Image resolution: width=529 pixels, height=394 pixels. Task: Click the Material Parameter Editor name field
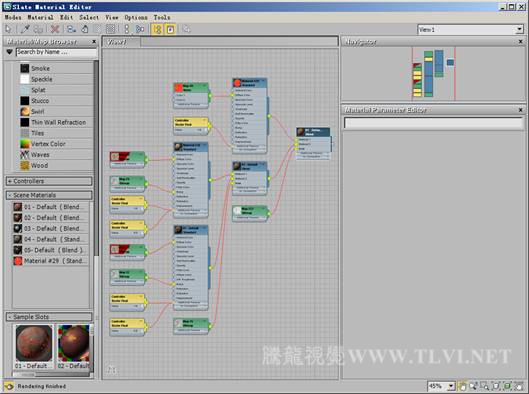pyautogui.click(x=433, y=123)
